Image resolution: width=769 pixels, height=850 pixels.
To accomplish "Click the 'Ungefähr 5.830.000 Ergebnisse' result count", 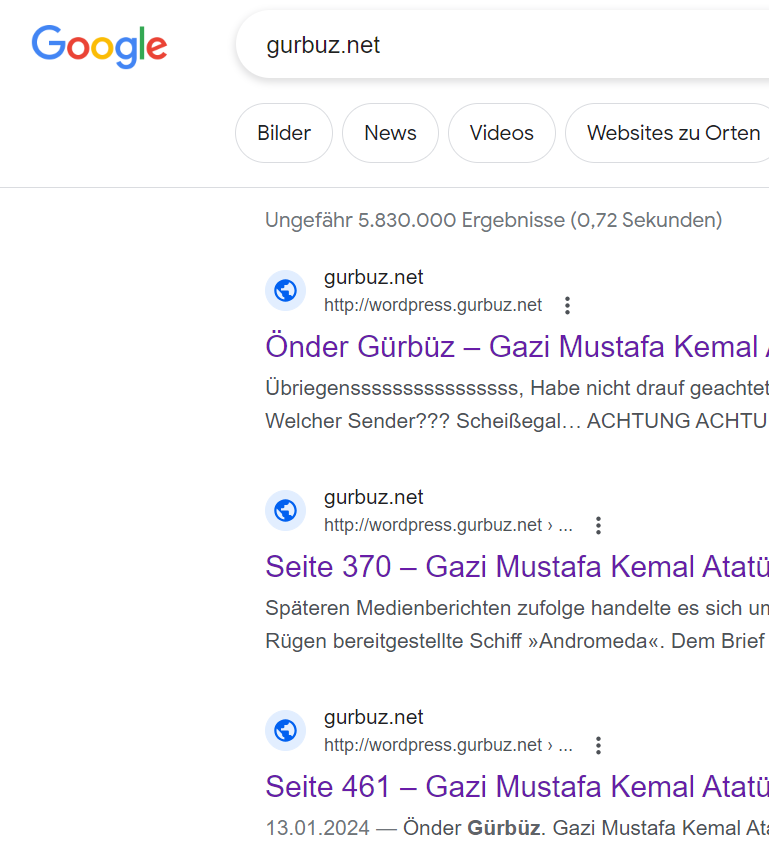I will pyautogui.click(x=494, y=220).
